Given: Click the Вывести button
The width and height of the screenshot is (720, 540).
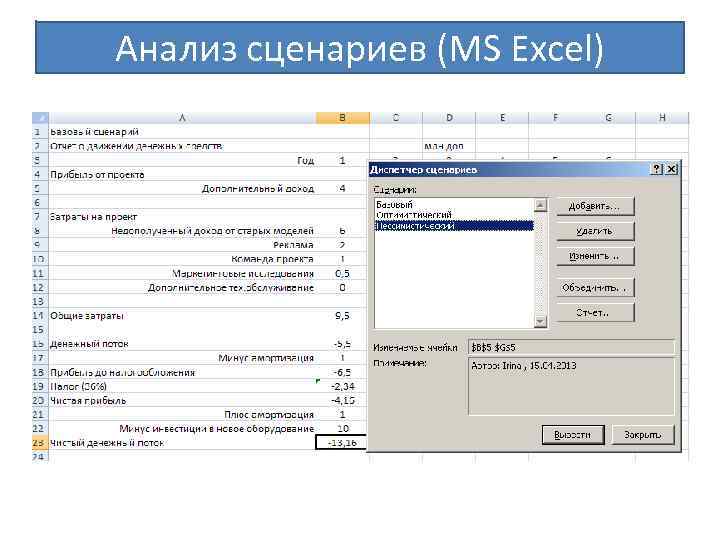Looking at the screenshot, I should point(573,435).
